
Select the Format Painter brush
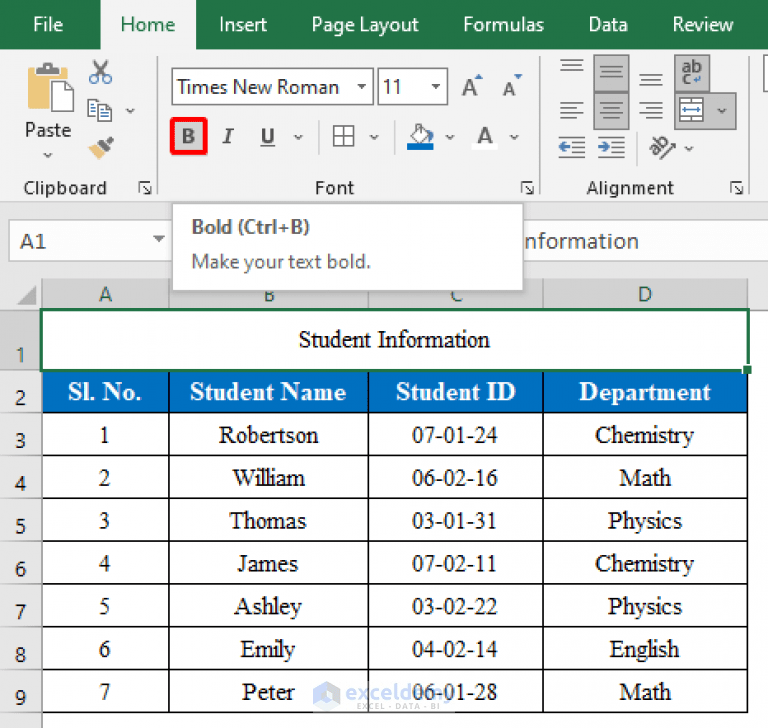point(101,147)
